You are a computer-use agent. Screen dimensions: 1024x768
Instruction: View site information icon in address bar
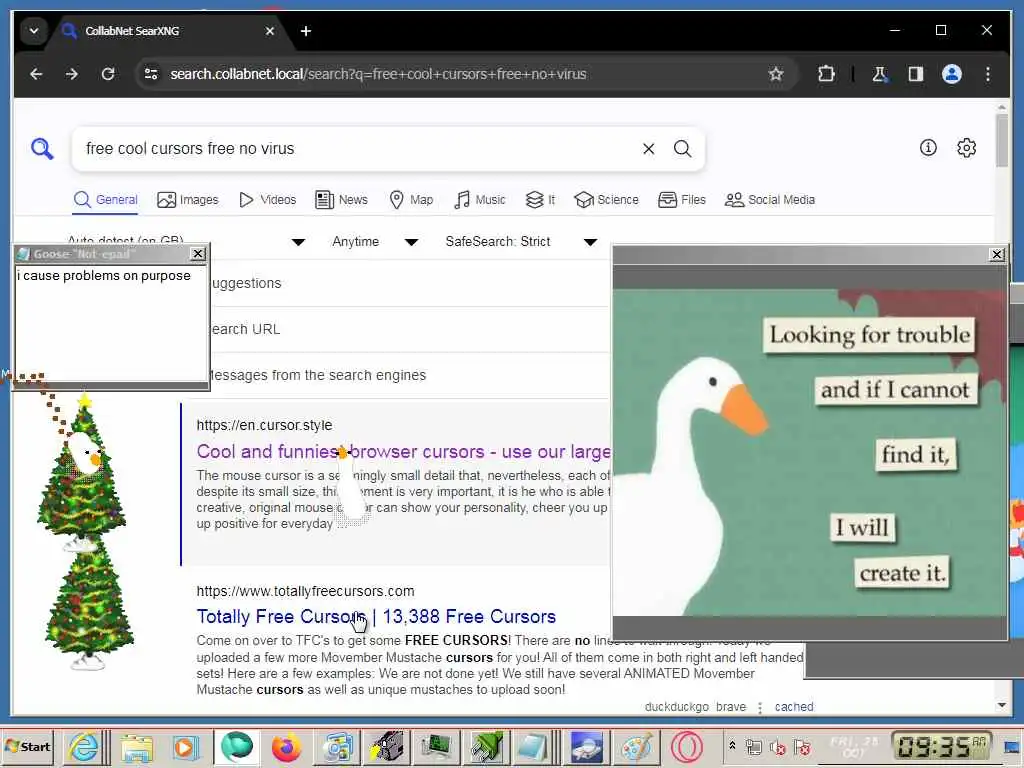(x=151, y=74)
